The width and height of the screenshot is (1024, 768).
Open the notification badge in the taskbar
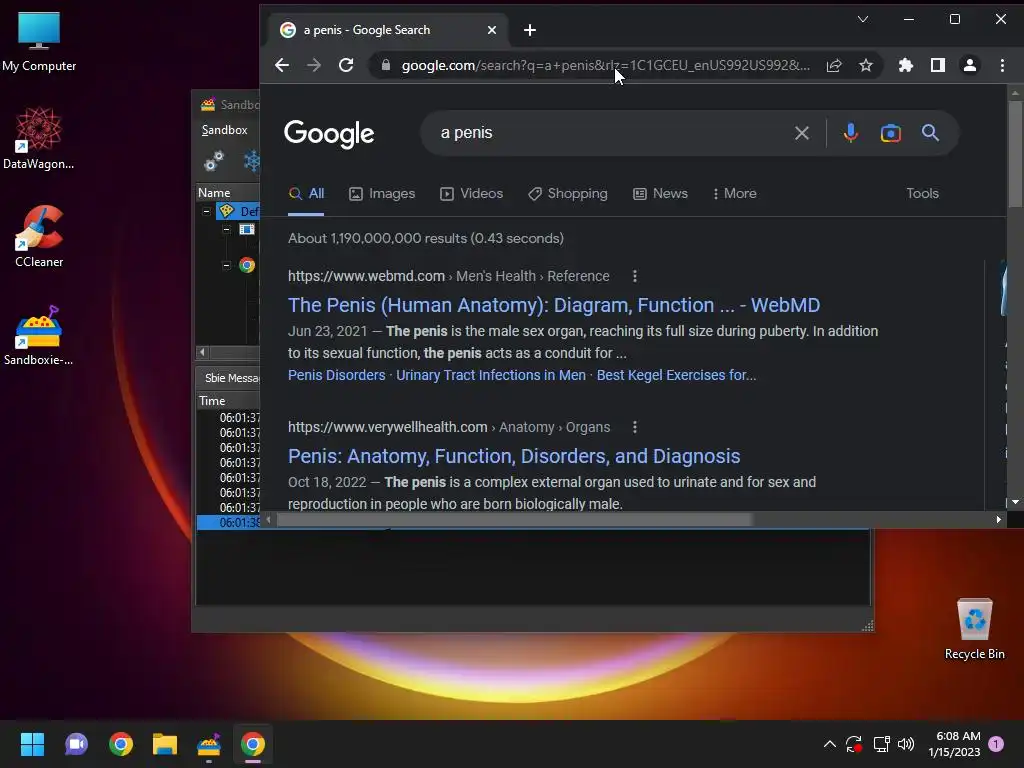(x=996, y=744)
